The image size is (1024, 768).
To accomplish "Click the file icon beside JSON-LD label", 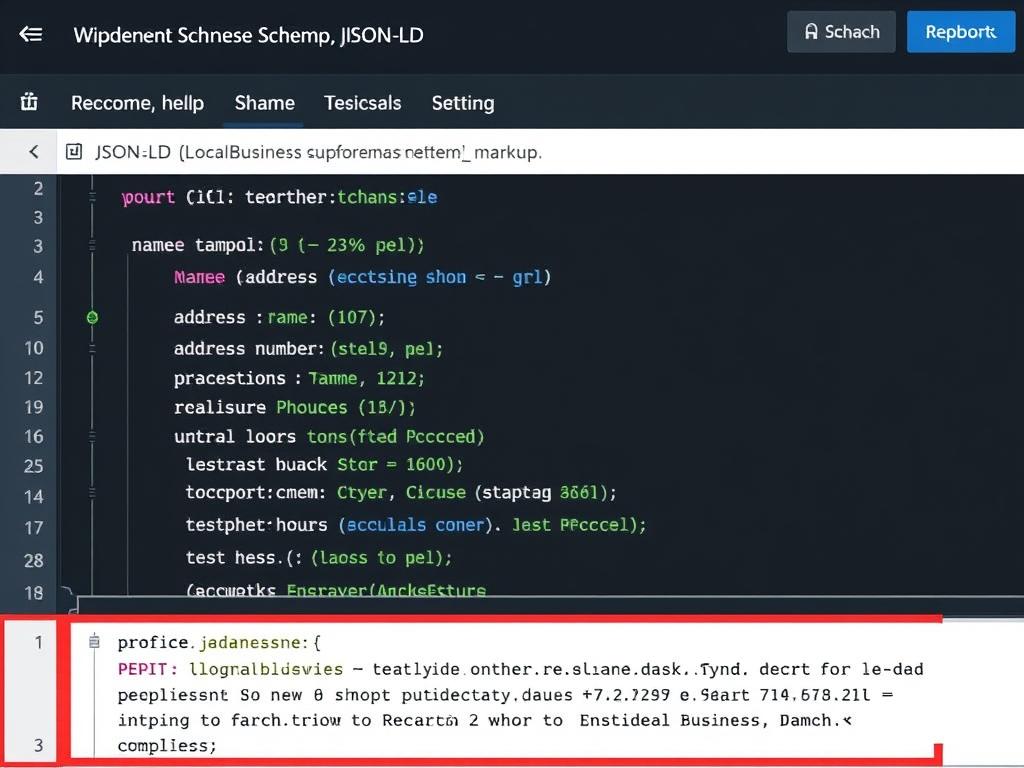I will point(73,152).
